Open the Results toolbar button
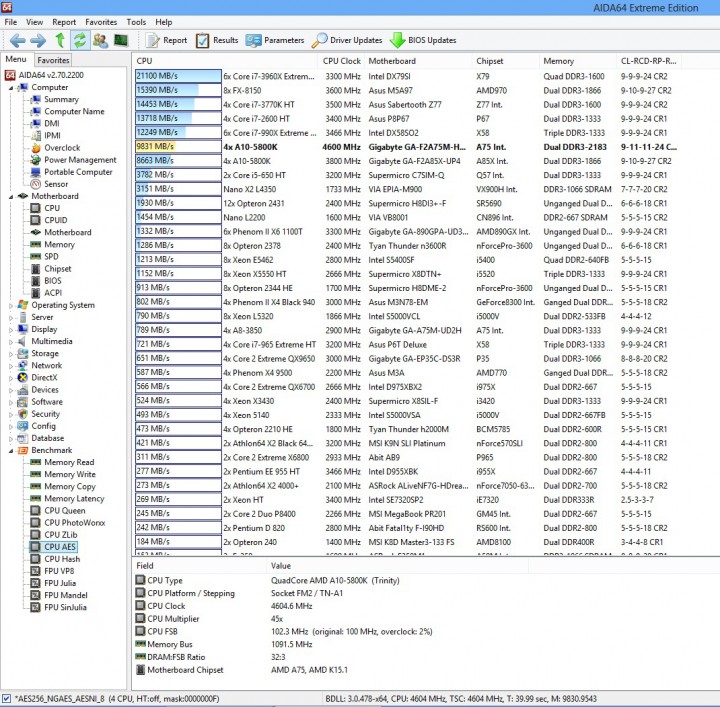The width and height of the screenshot is (720, 707). (x=217, y=40)
